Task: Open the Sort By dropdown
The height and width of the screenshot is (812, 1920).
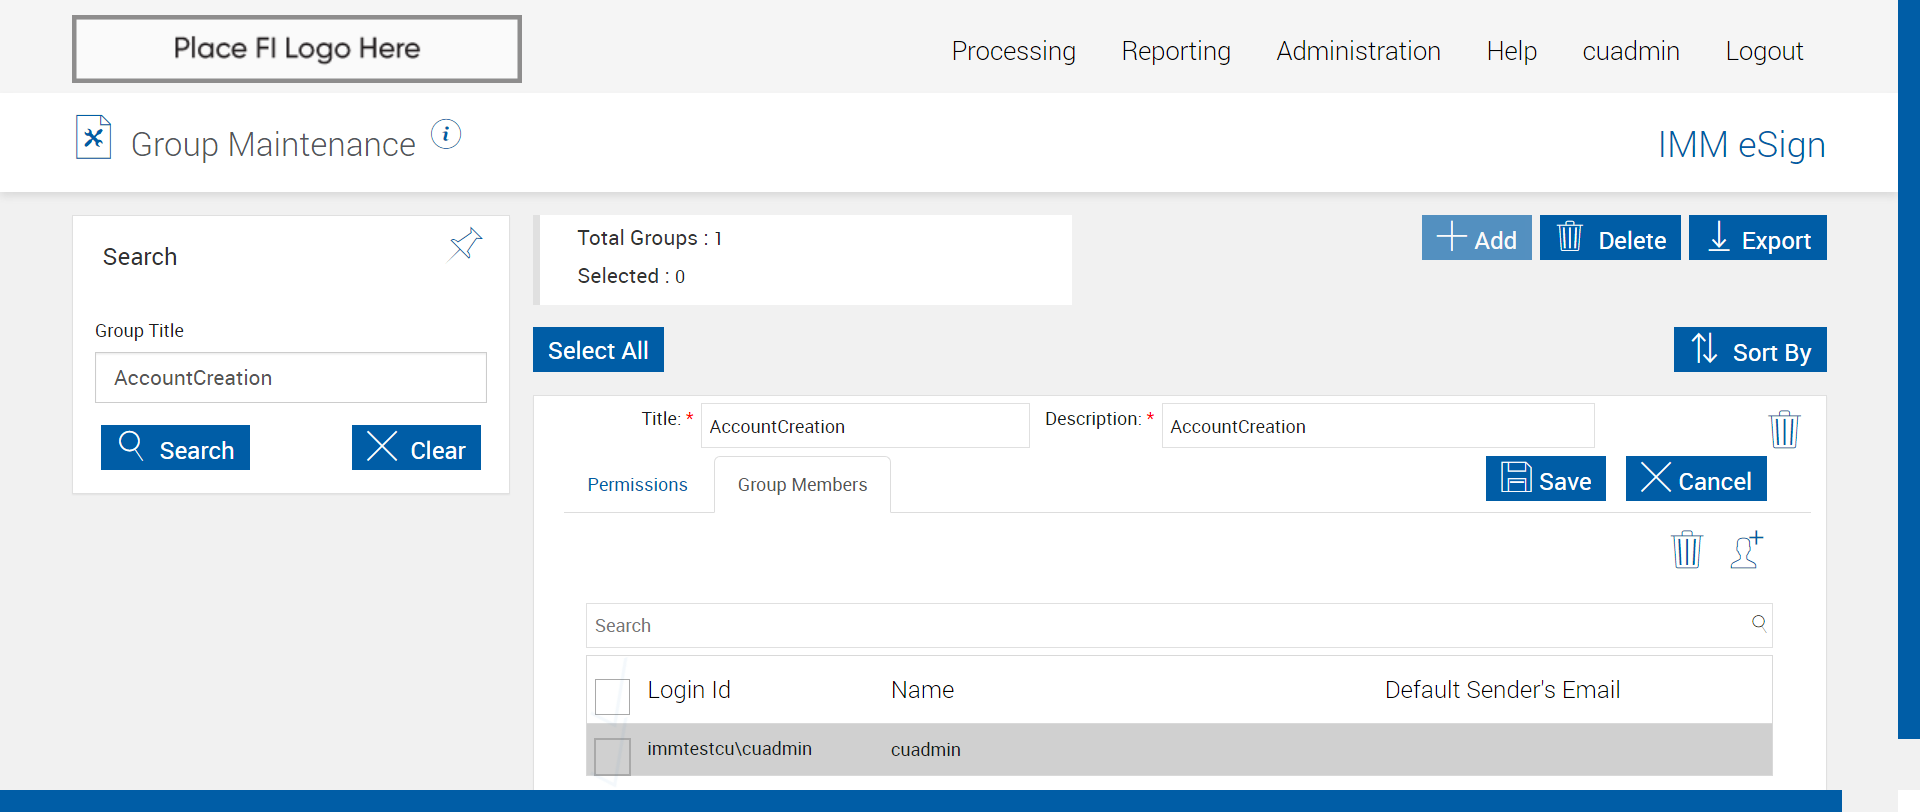Action: pos(1750,350)
